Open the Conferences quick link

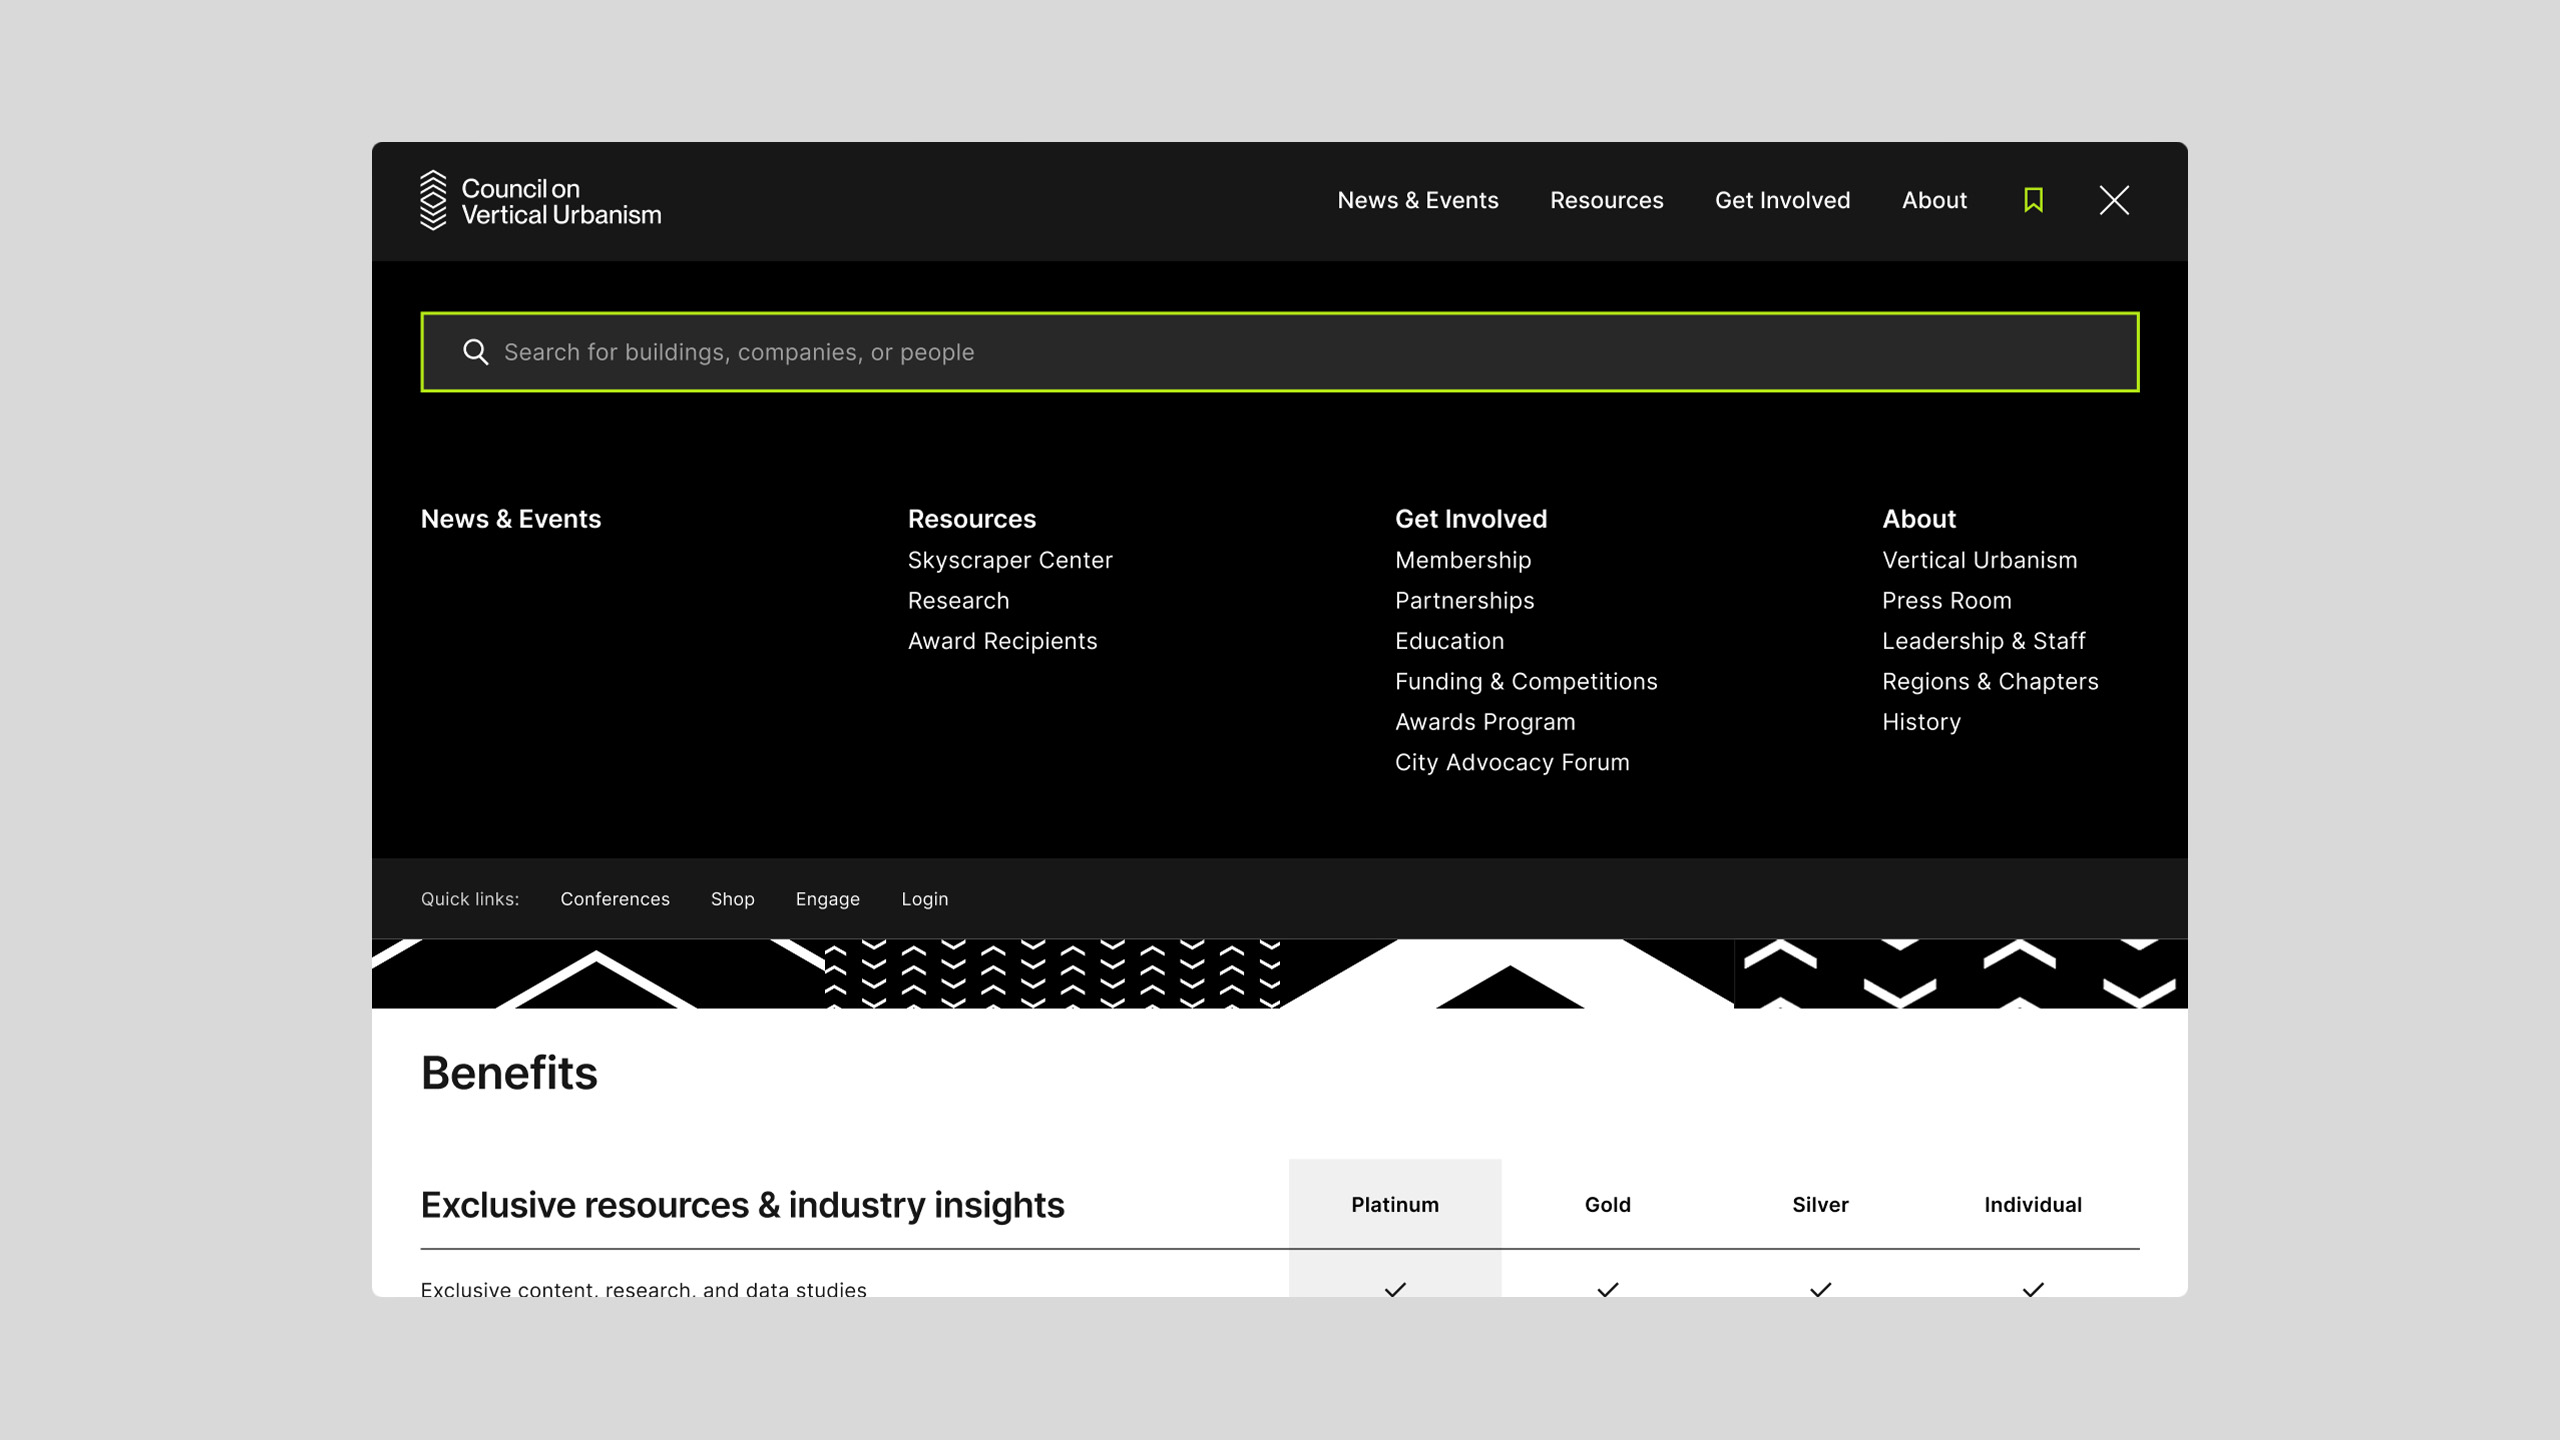615,899
